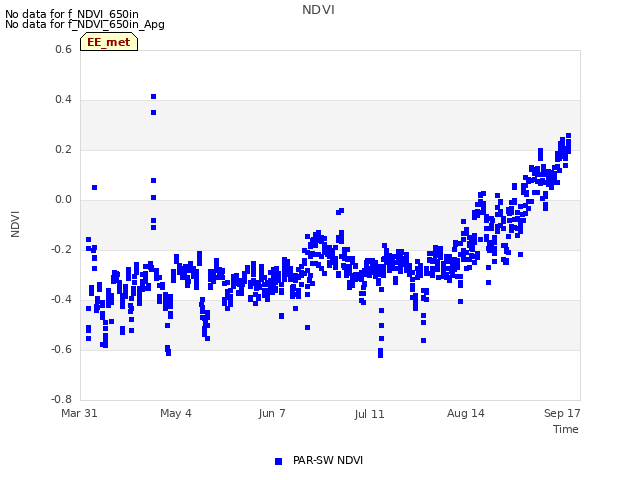Click the 'No data for f_NDVI_650in_Apg' message

coord(85,24)
